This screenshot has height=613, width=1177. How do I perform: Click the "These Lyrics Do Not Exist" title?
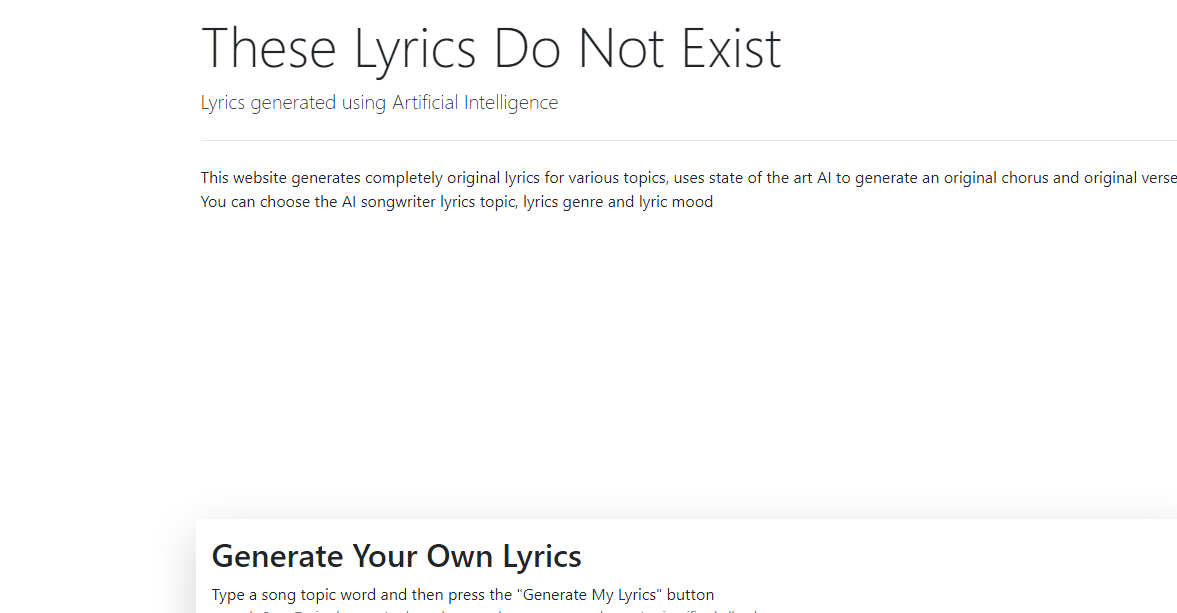click(491, 49)
